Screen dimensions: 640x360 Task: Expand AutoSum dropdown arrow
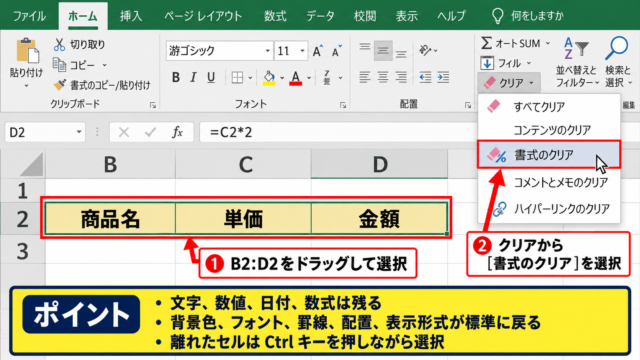(x=548, y=43)
